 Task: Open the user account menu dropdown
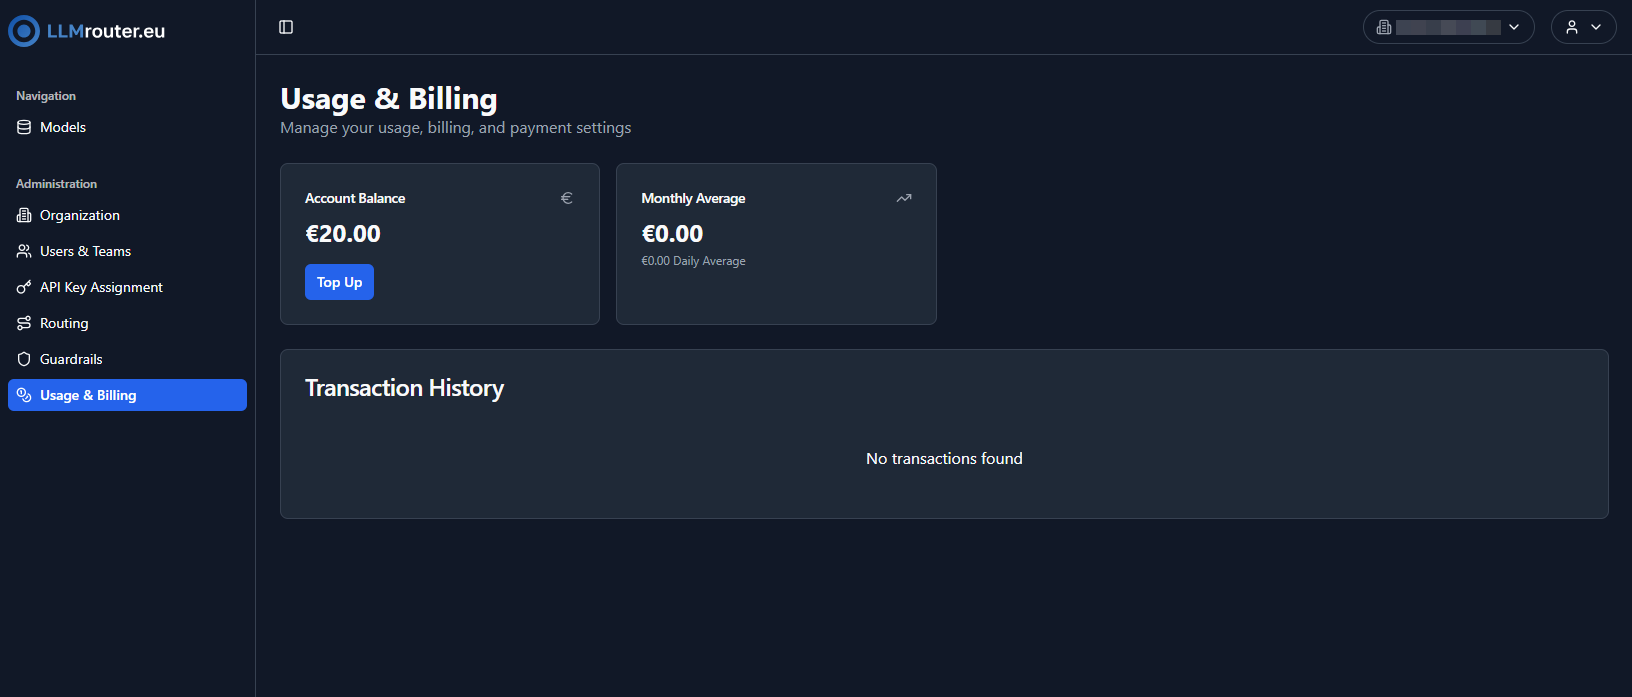point(1583,27)
